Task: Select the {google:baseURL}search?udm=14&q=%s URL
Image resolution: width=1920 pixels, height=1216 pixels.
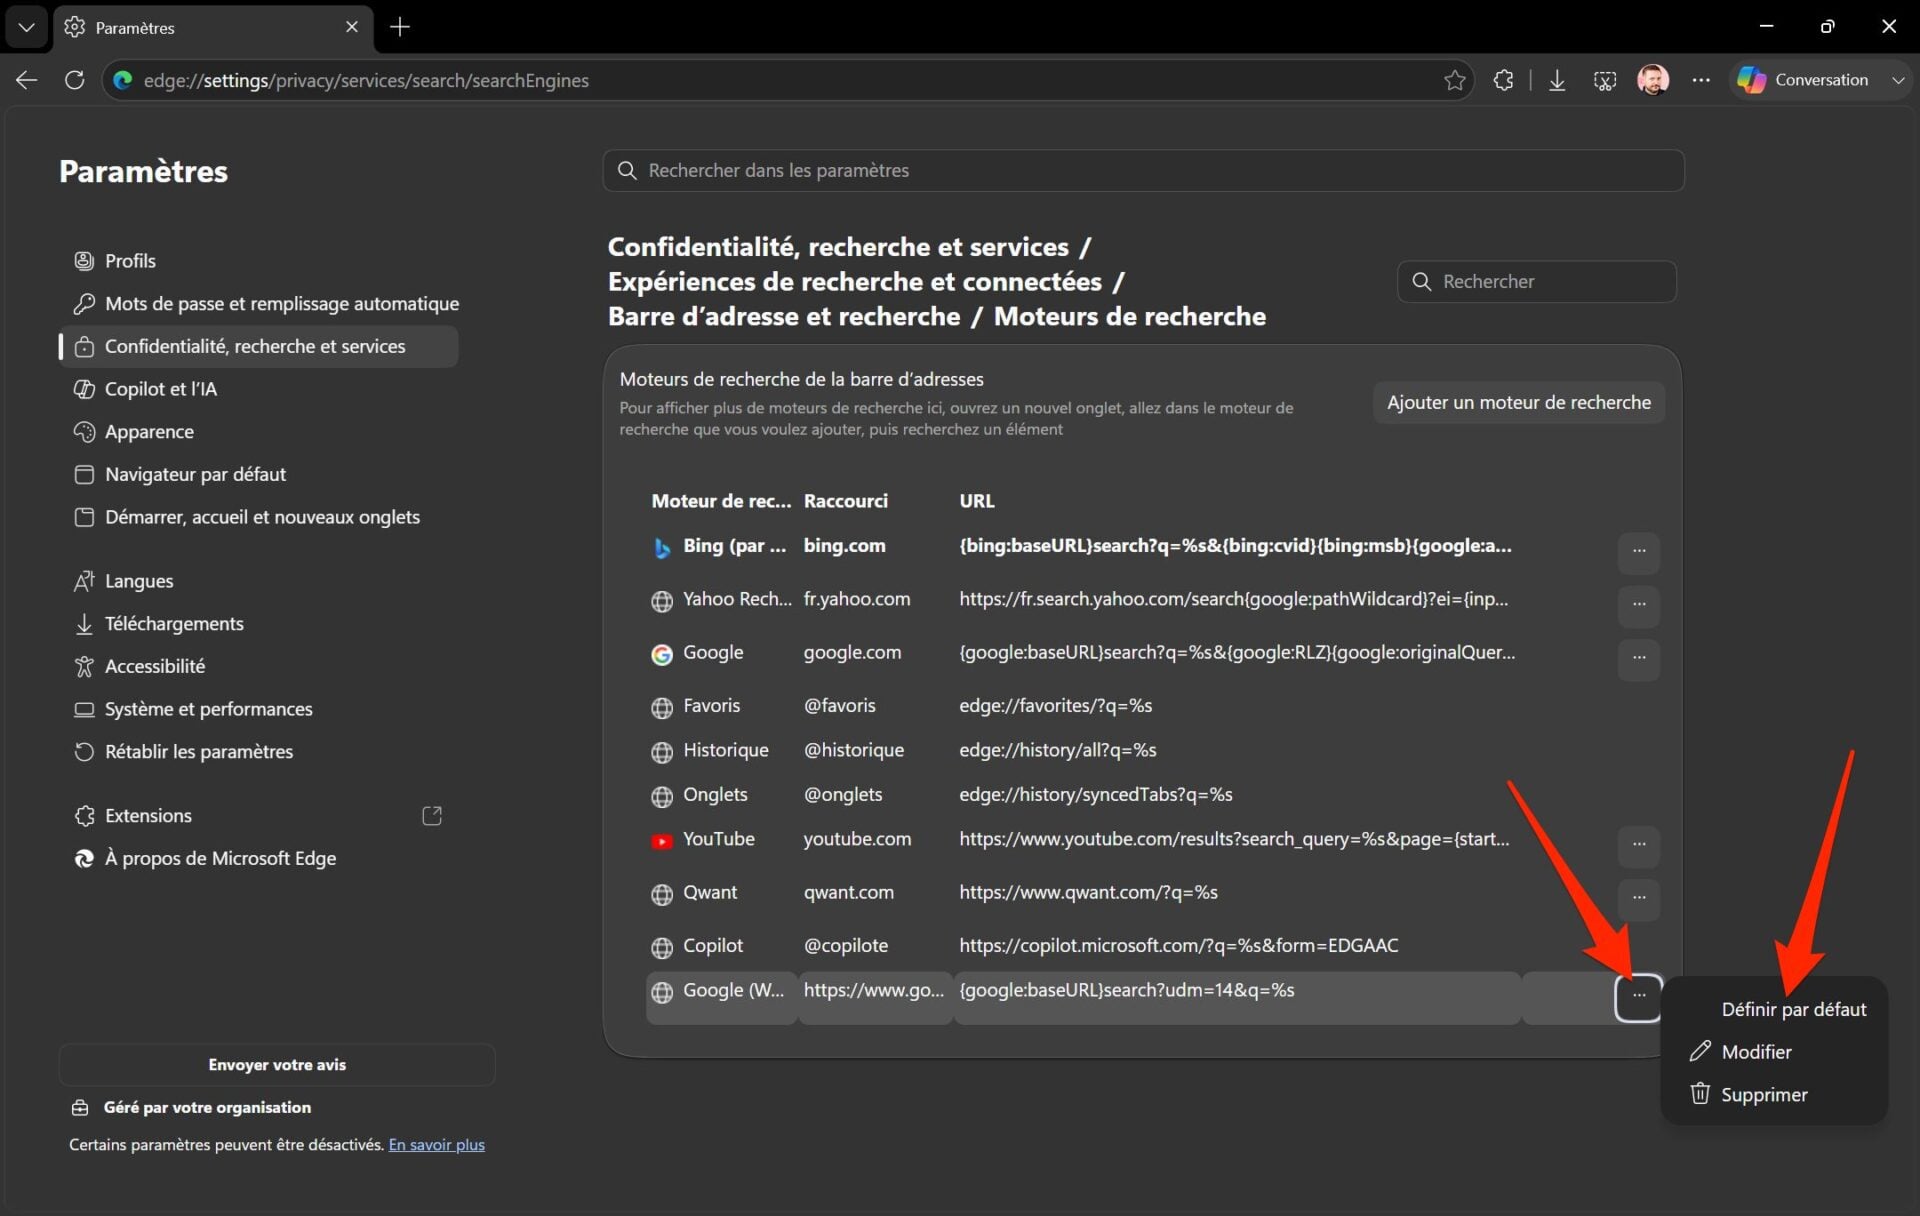Action: (x=1126, y=990)
